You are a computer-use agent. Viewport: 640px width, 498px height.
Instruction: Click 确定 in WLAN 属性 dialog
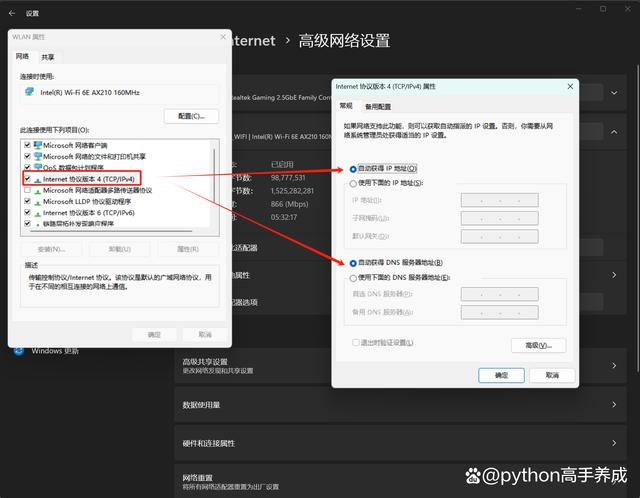tap(154, 335)
